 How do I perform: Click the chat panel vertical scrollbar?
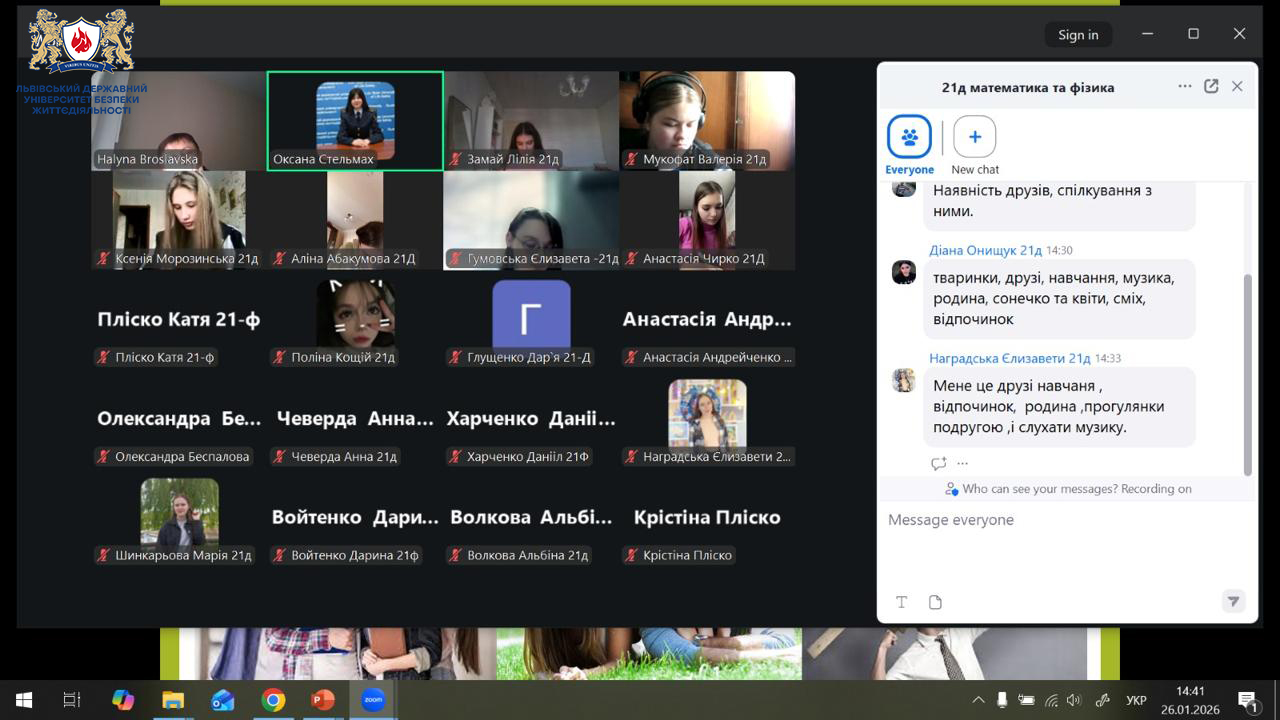click(x=1247, y=375)
